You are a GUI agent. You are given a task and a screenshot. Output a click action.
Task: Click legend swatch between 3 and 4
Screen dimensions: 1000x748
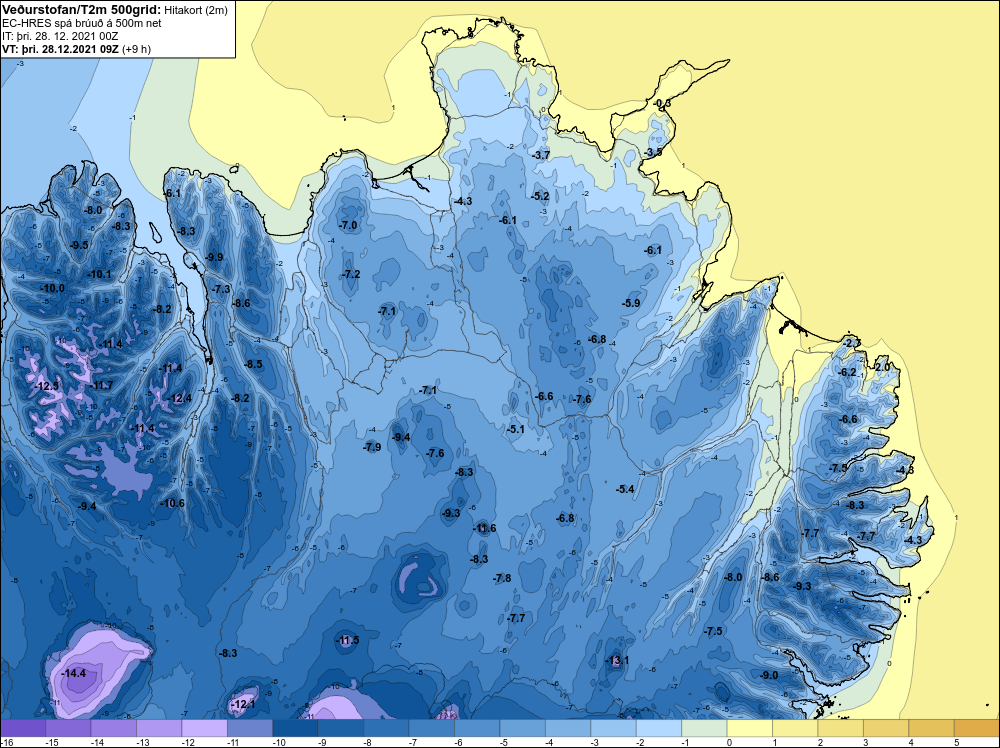coord(886,728)
